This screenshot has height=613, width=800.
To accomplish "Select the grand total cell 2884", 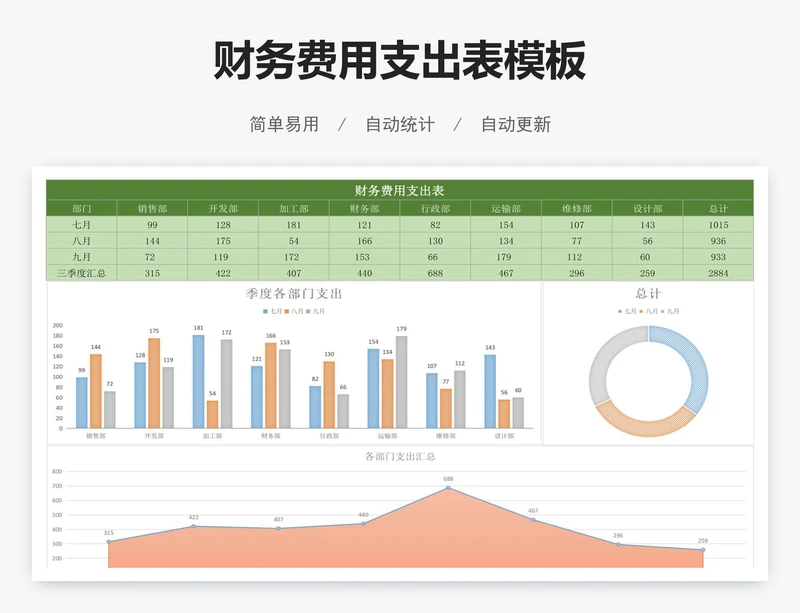I will (x=718, y=273).
